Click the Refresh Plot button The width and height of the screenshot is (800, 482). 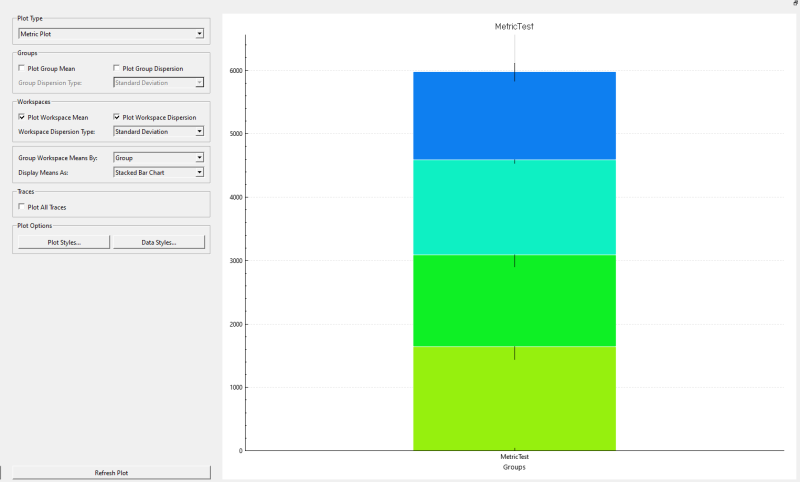pos(111,473)
